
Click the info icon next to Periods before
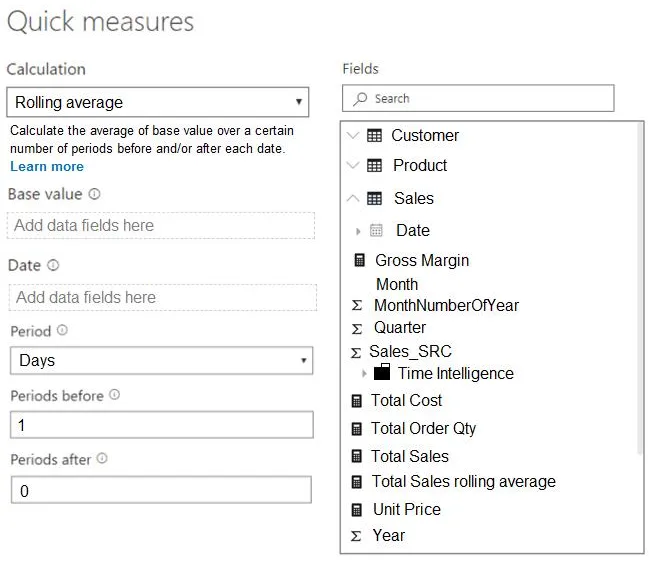tap(114, 395)
